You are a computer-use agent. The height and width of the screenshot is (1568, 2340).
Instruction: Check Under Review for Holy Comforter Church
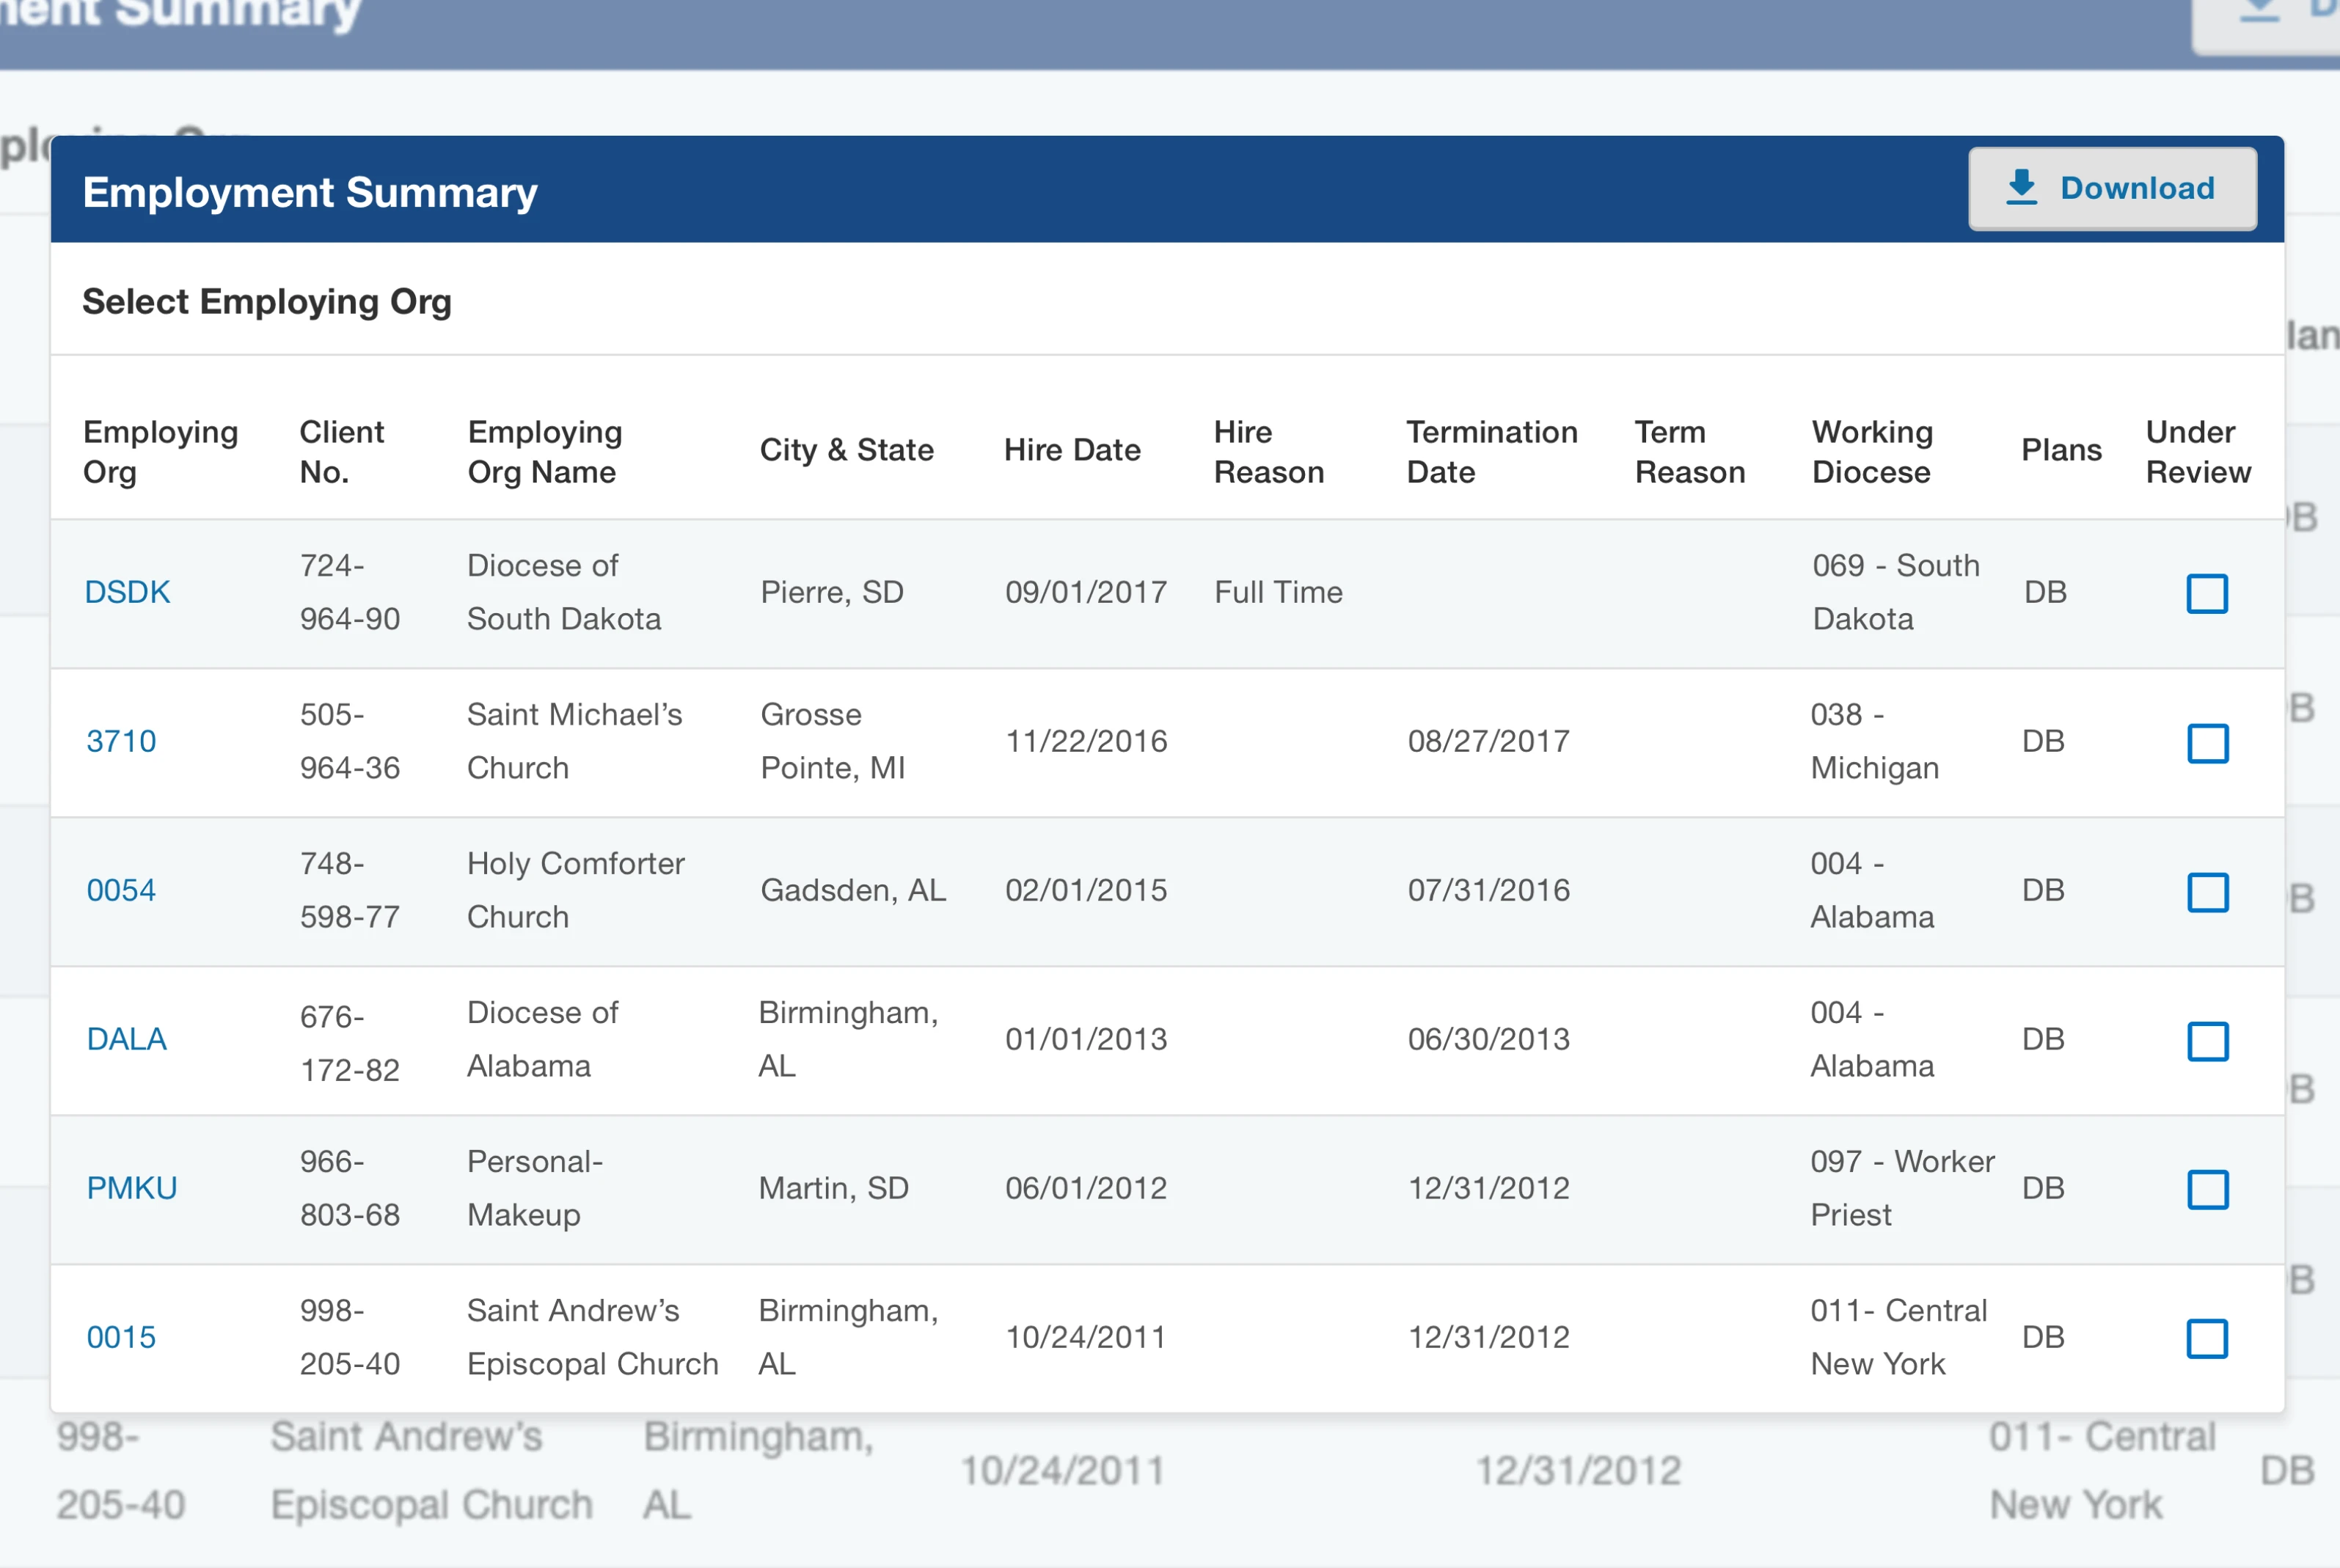point(2207,892)
